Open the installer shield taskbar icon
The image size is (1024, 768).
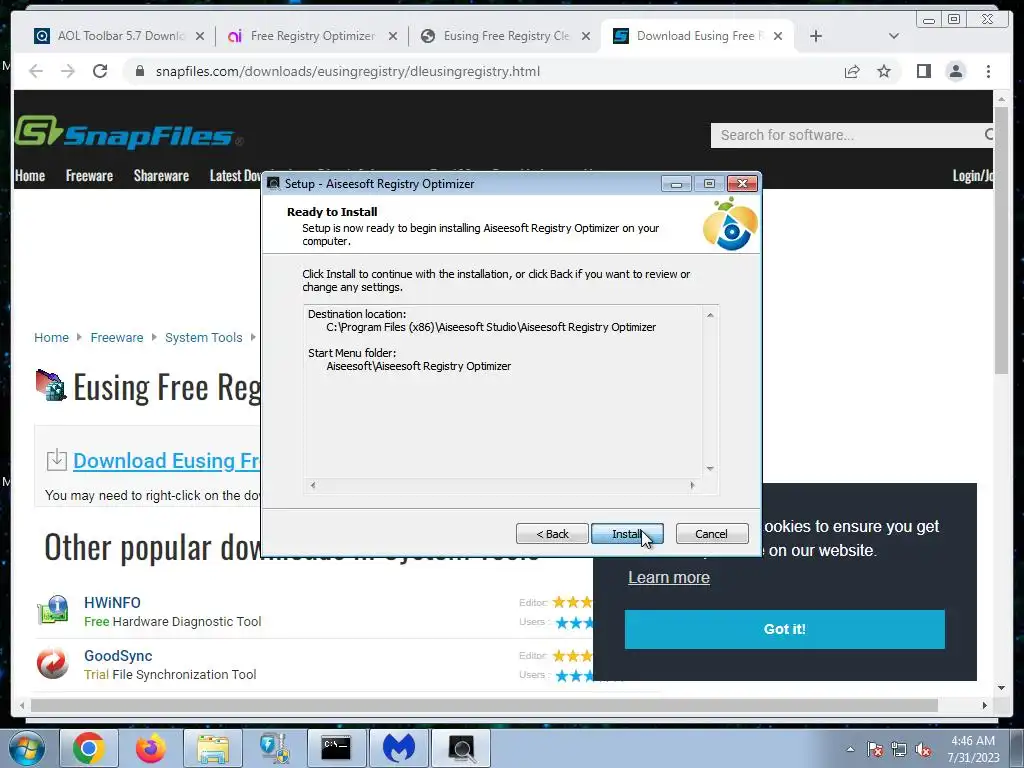pyautogui.click(x=275, y=748)
